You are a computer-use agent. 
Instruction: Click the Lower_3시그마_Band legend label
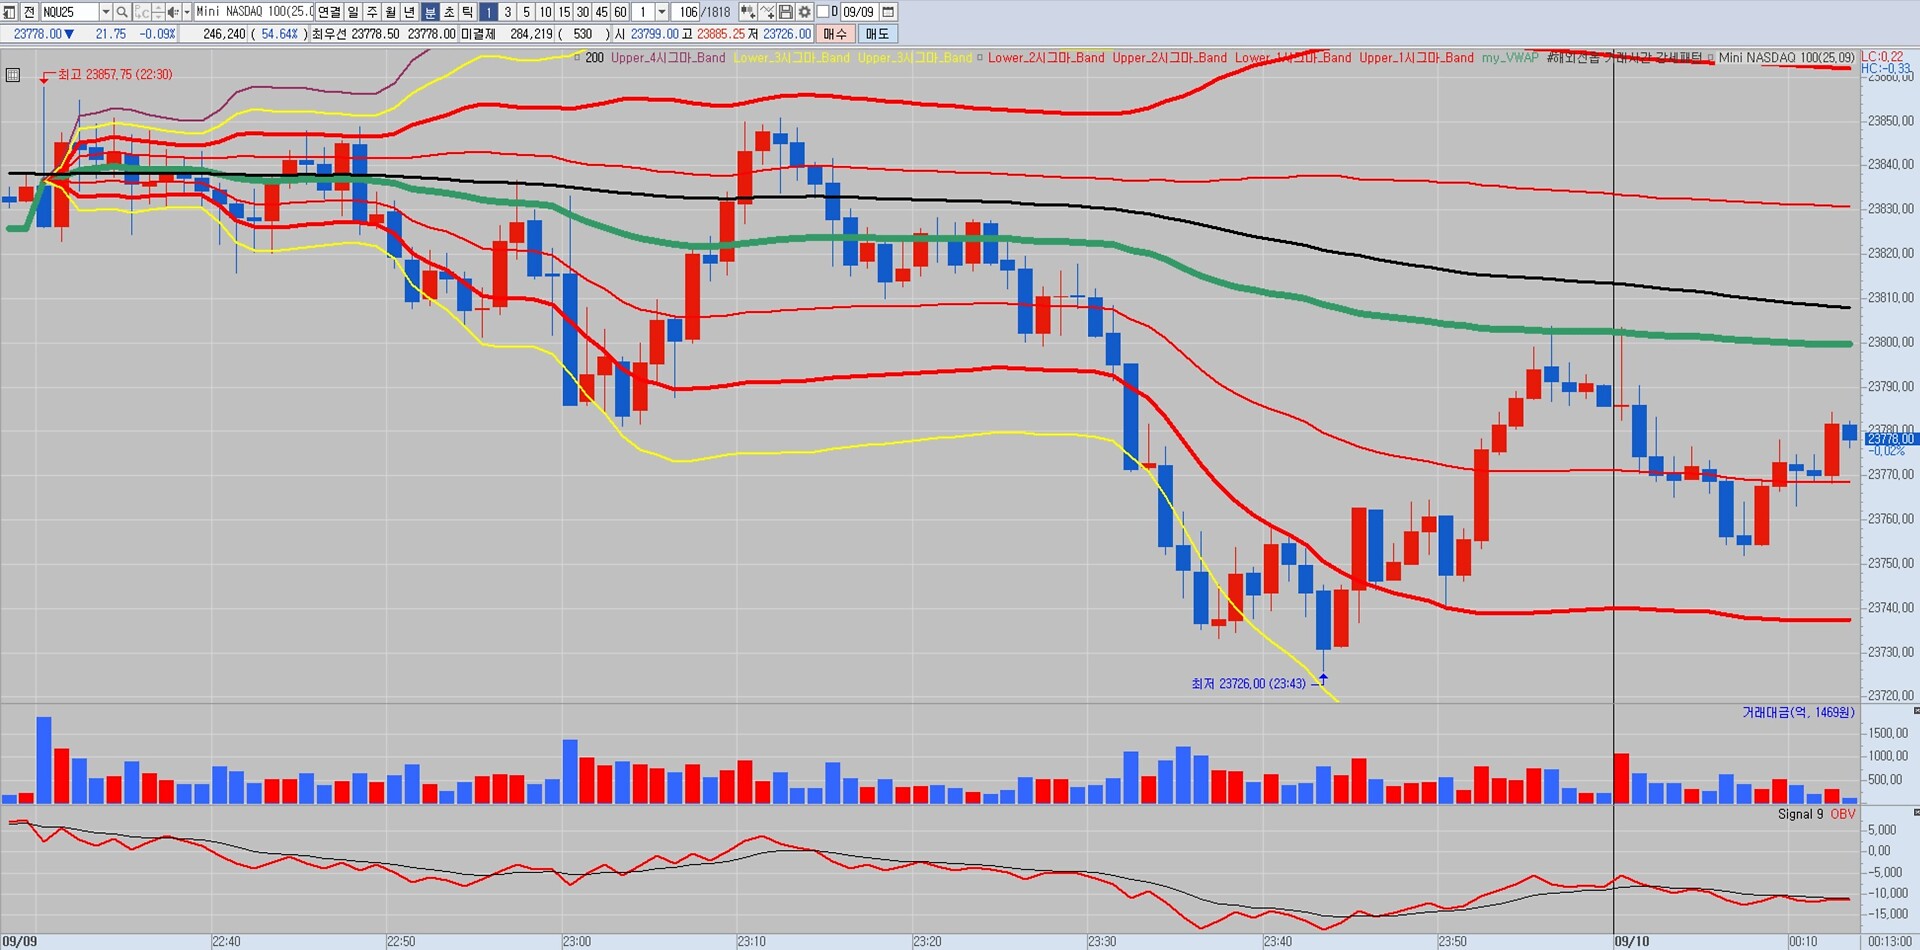coord(792,58)
